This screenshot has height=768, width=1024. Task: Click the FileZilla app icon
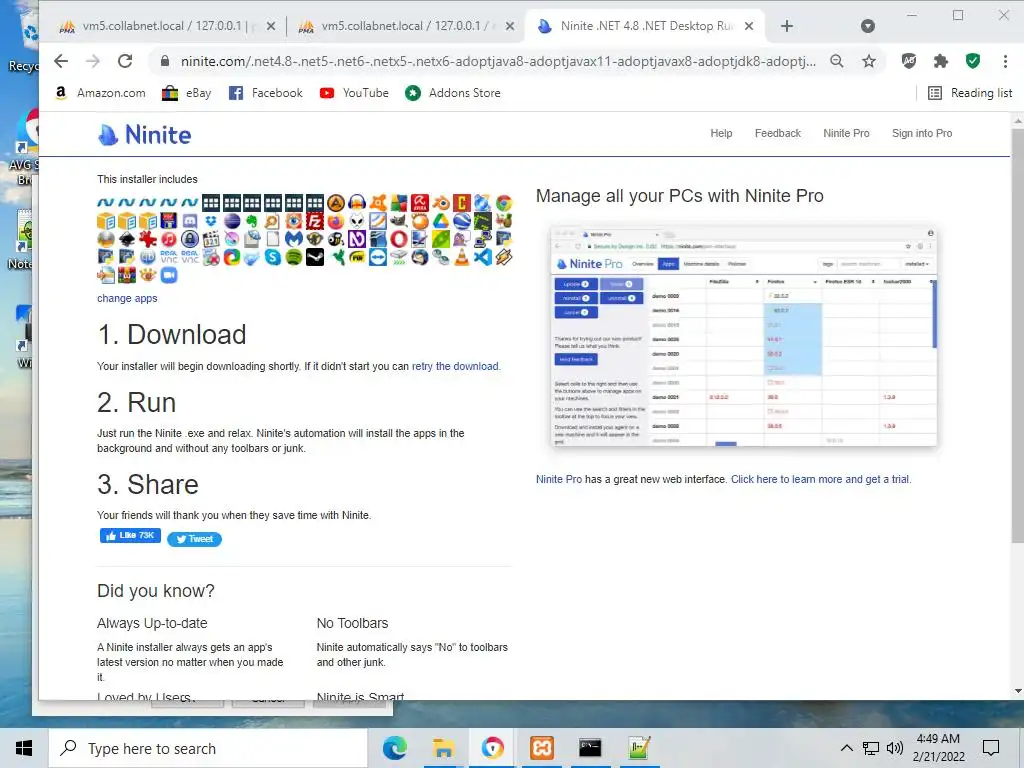314,221
